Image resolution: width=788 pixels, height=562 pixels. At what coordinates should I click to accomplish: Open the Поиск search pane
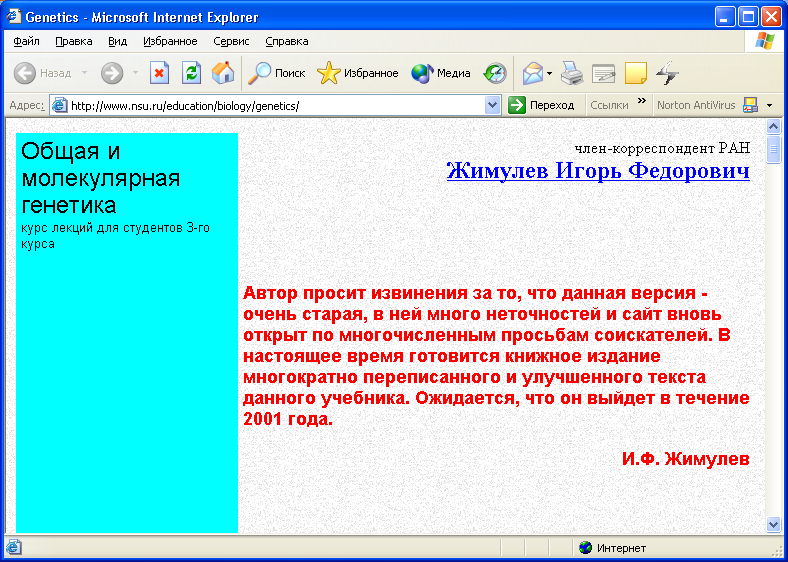pyautogui.click(x=277, y=73)
